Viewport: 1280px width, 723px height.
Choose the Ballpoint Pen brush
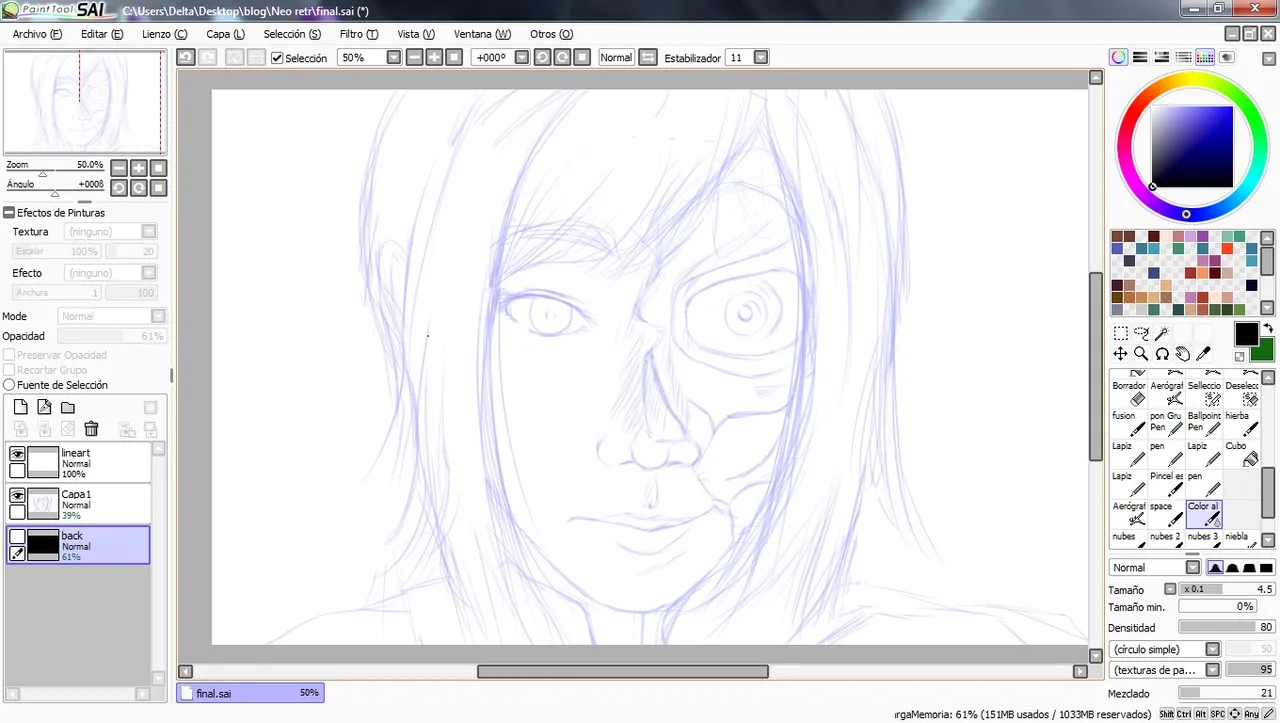(1204, 422)
